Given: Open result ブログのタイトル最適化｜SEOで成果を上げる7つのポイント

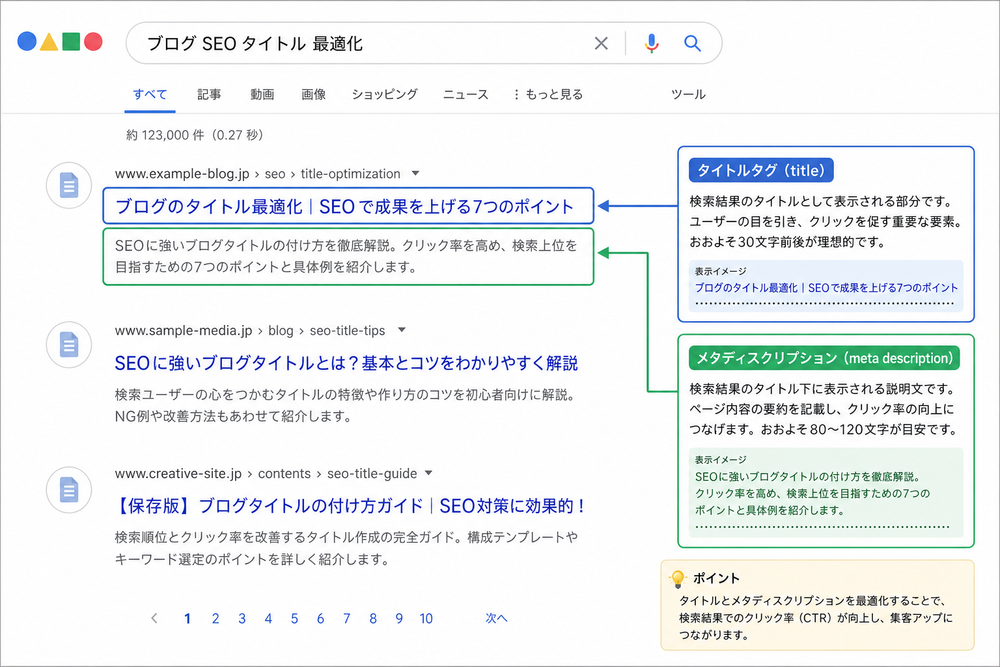Looking at the screenshot, I should (344, 207).
